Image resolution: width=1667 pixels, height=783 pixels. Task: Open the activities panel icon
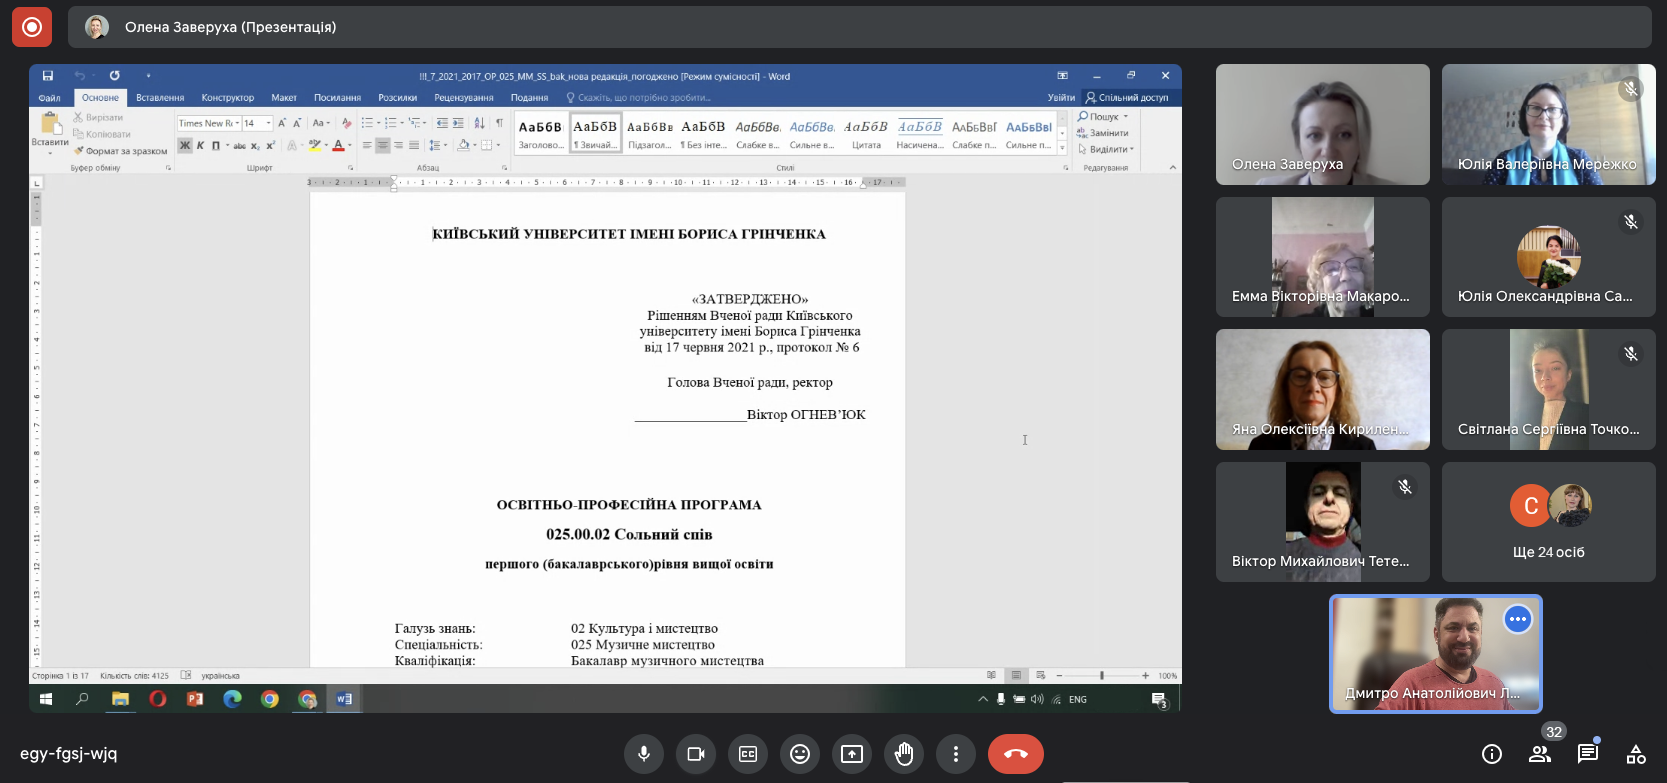click(1636, 754)
